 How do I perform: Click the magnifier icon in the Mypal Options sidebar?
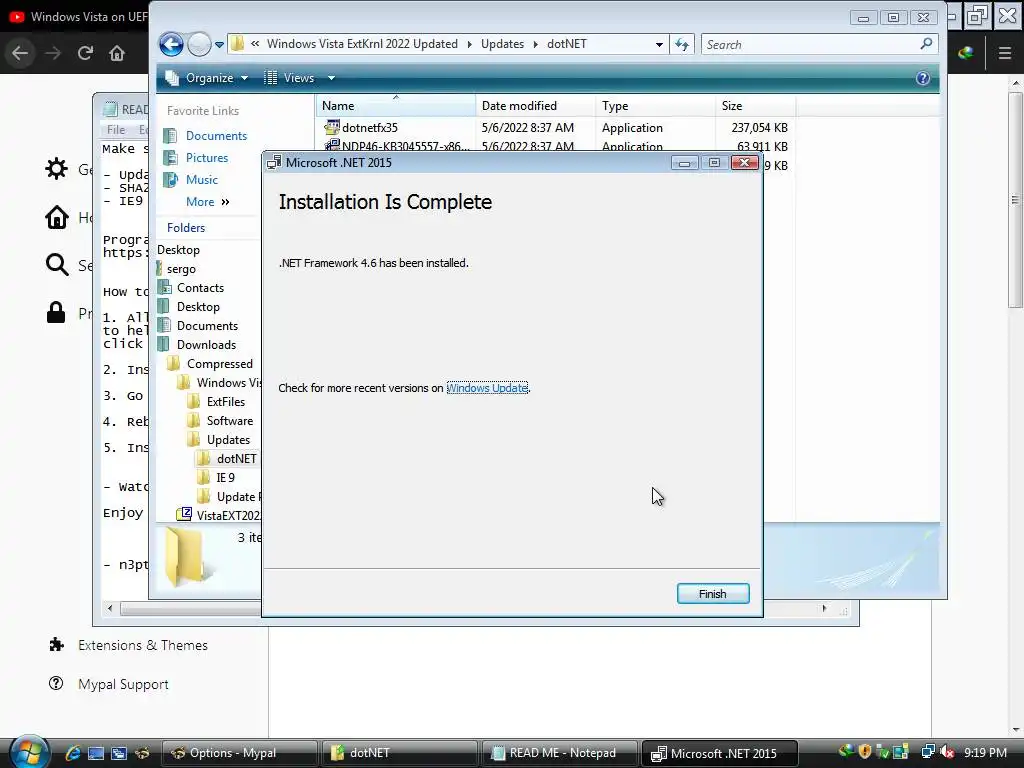(56, 264)
